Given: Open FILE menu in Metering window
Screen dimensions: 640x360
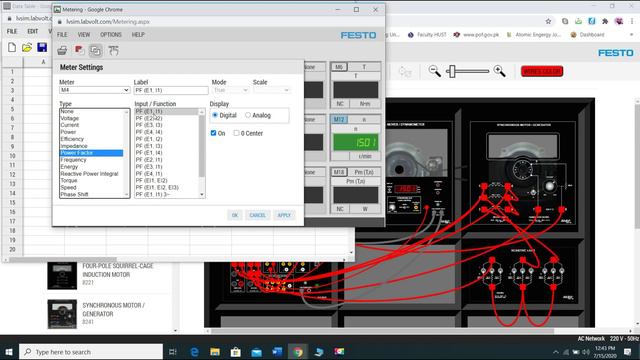Looking at the screenshot, I should (x=62, y=35).
